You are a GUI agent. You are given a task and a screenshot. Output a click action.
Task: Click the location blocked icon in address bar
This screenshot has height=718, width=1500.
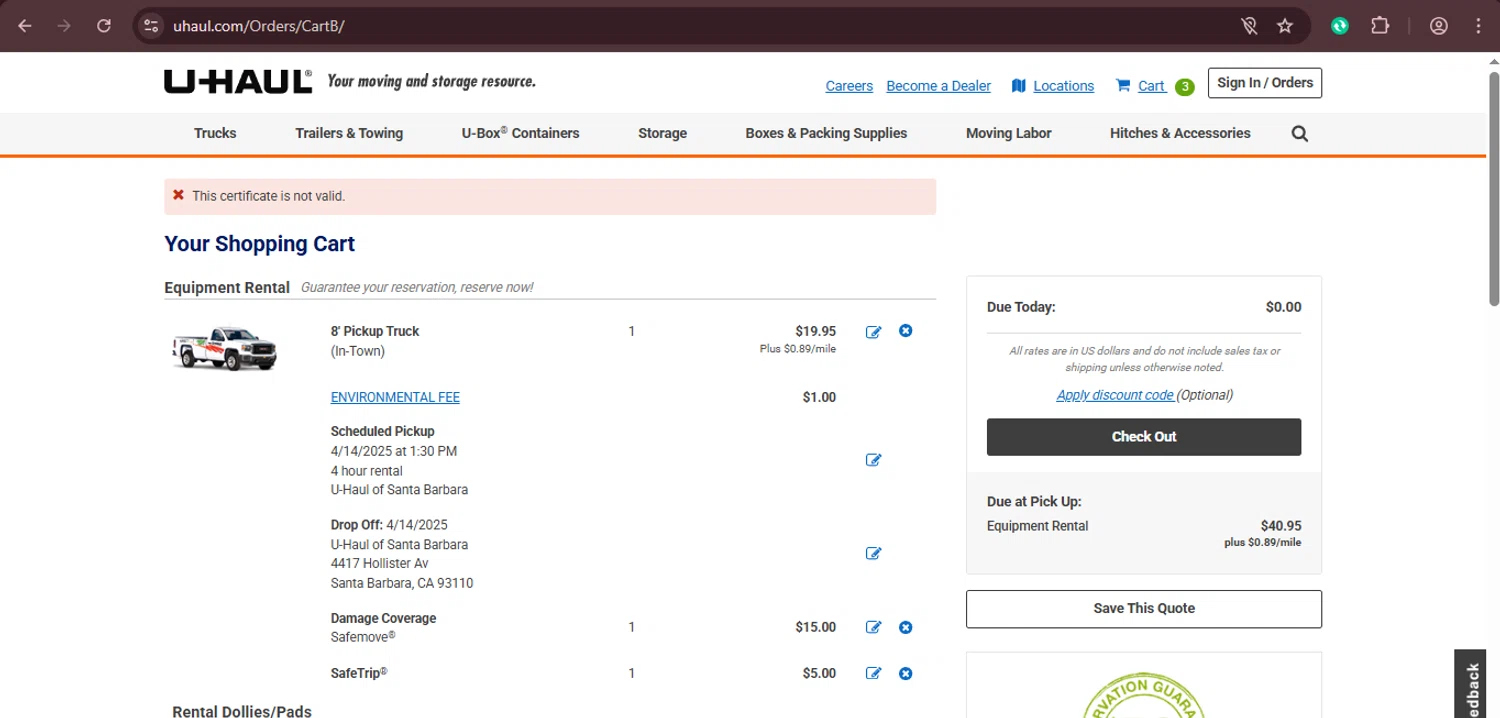click(x=1249, y=26)
